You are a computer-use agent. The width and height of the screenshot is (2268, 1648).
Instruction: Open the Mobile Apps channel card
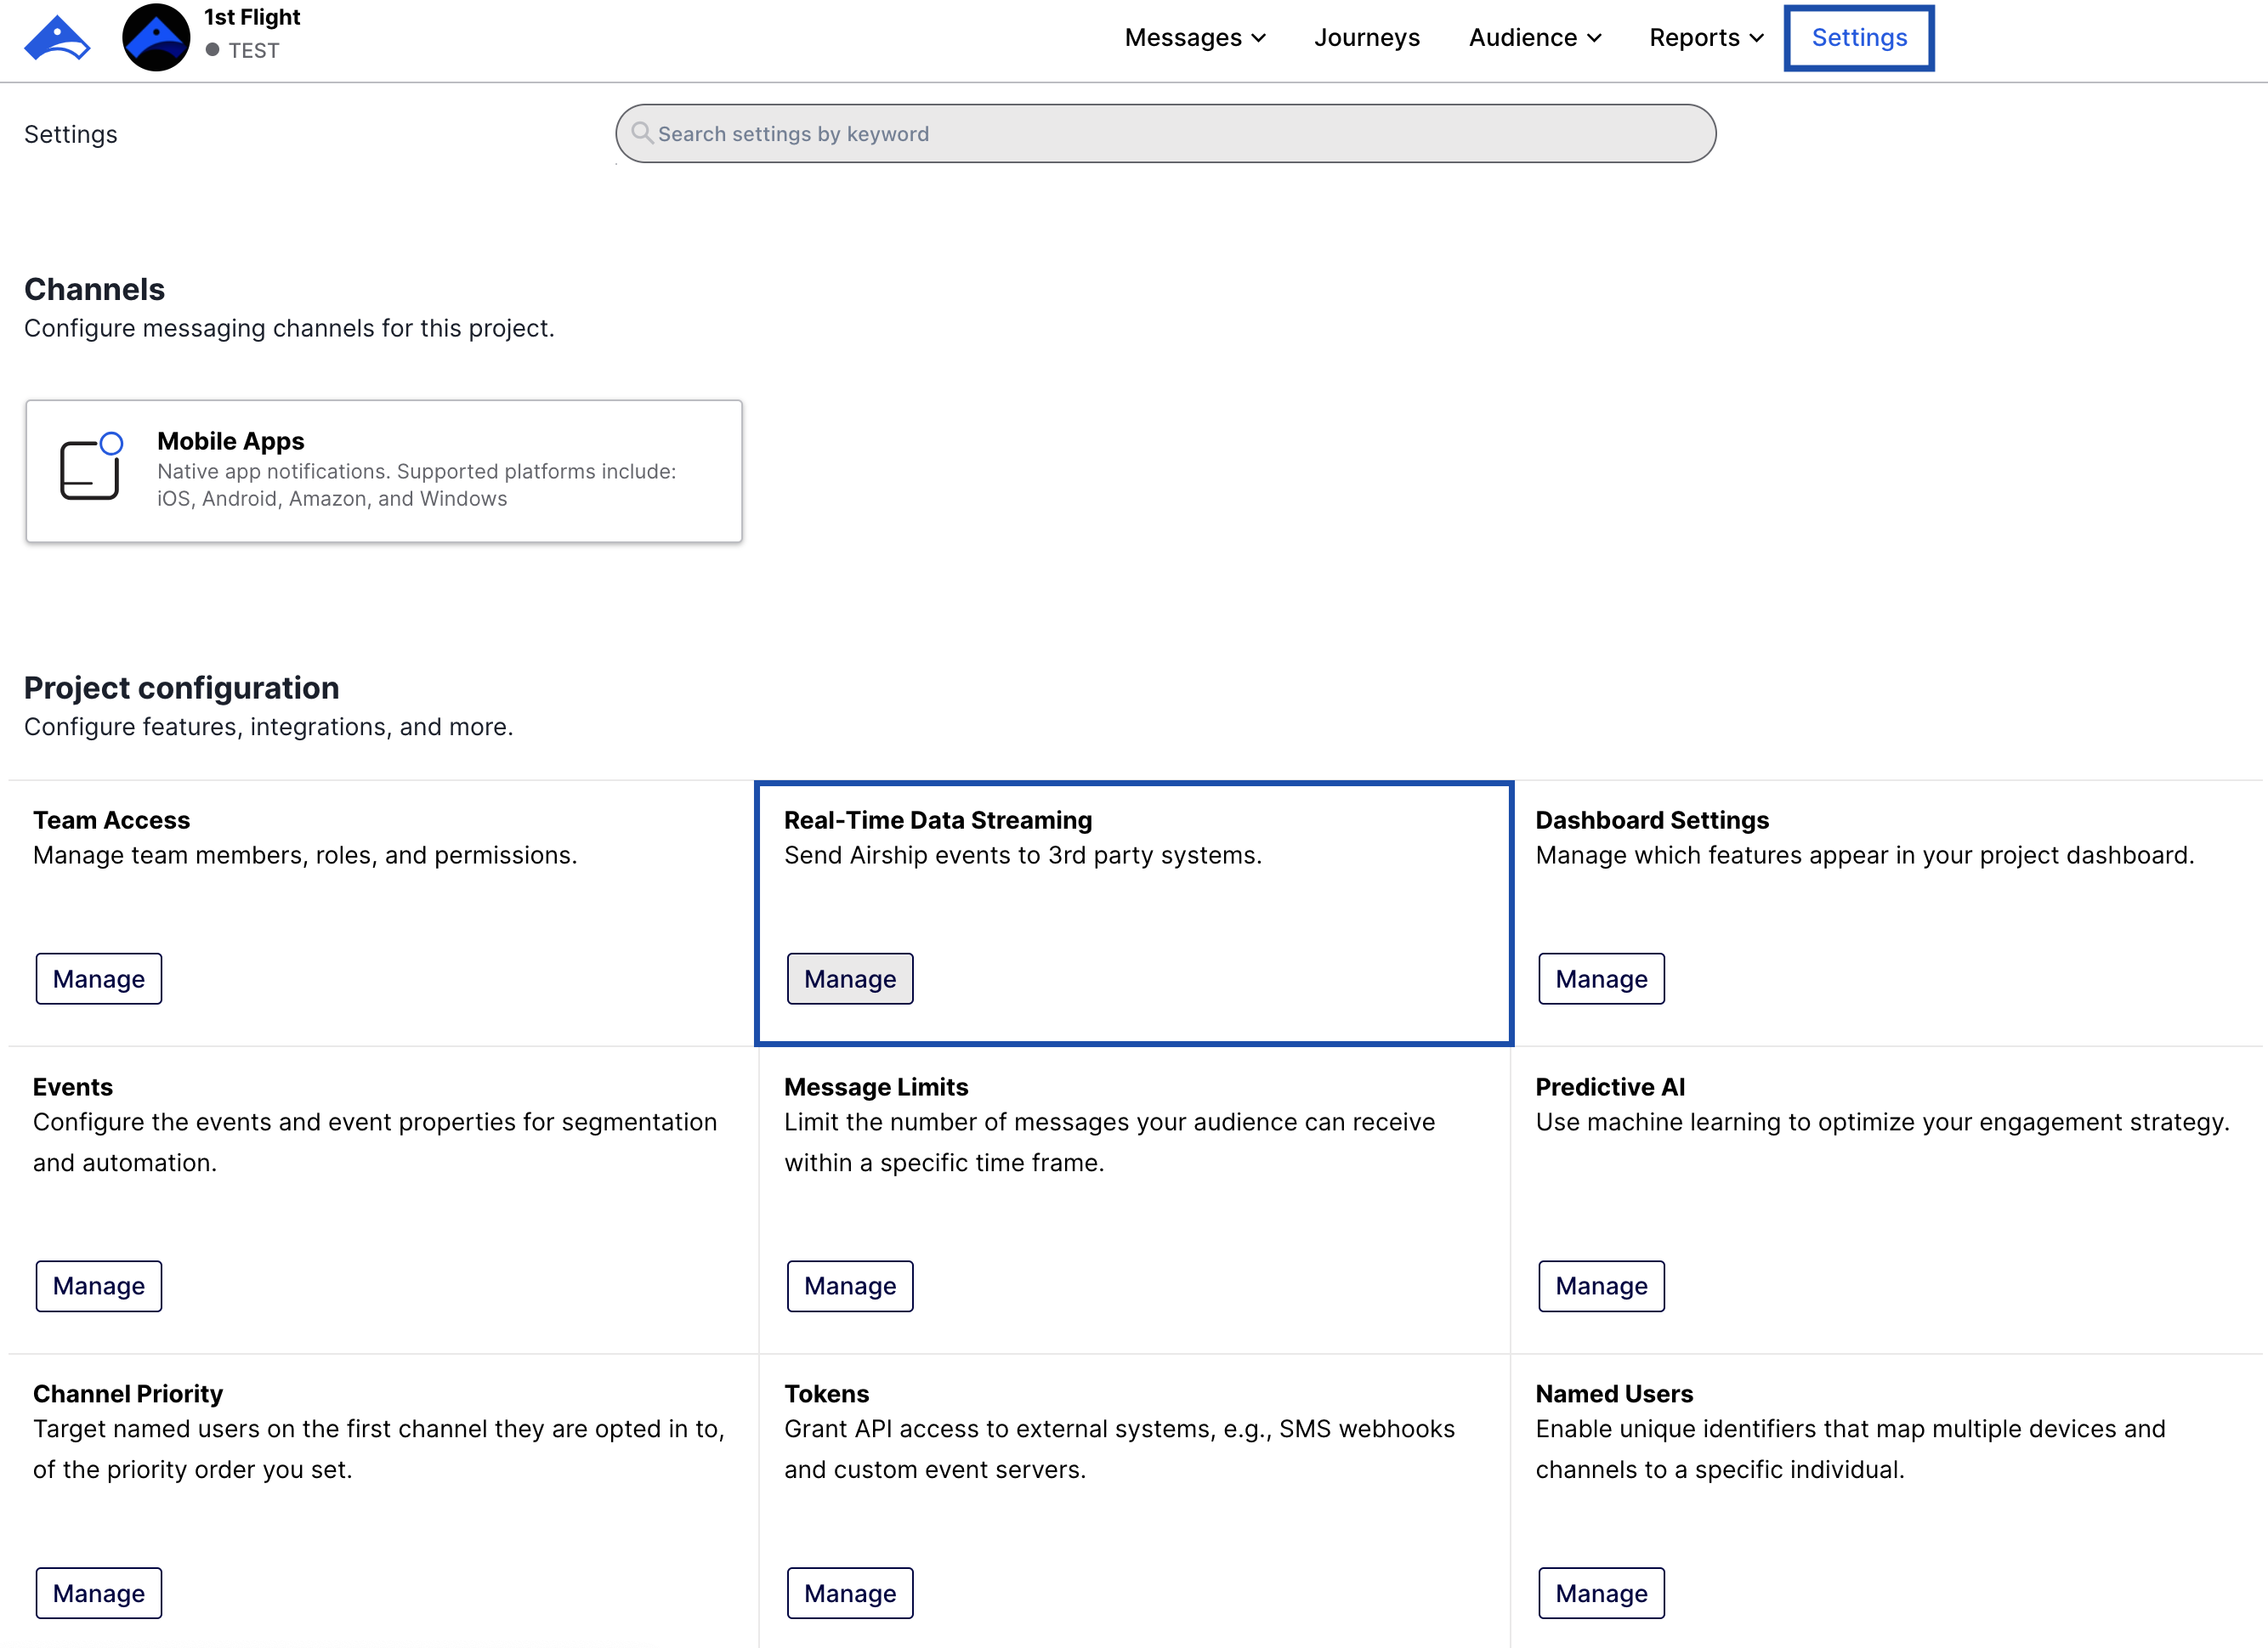click(x=384, y=471)
